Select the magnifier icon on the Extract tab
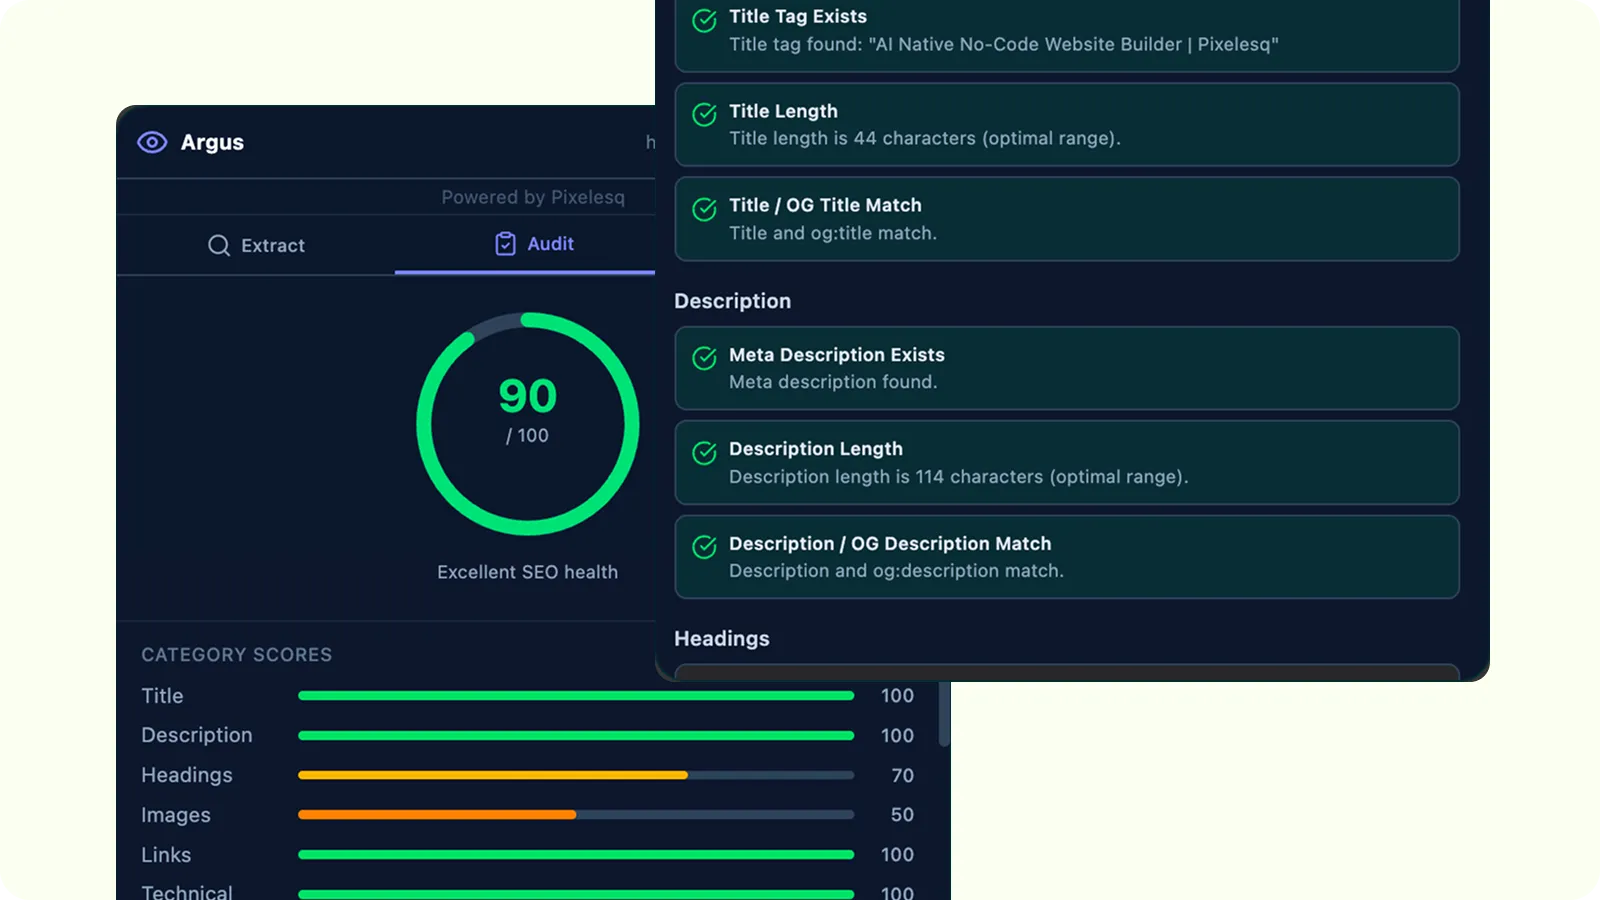The height and width of the screenshot is (900, 1600). pyautogui.click(x=219, y=245)
